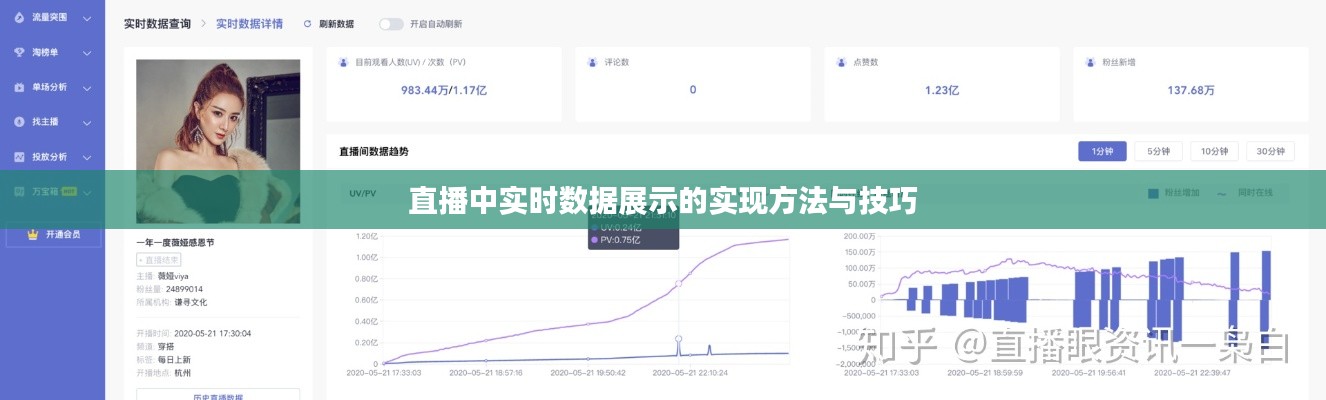Click the channel value 穿搭

click(x=166, y=346)
